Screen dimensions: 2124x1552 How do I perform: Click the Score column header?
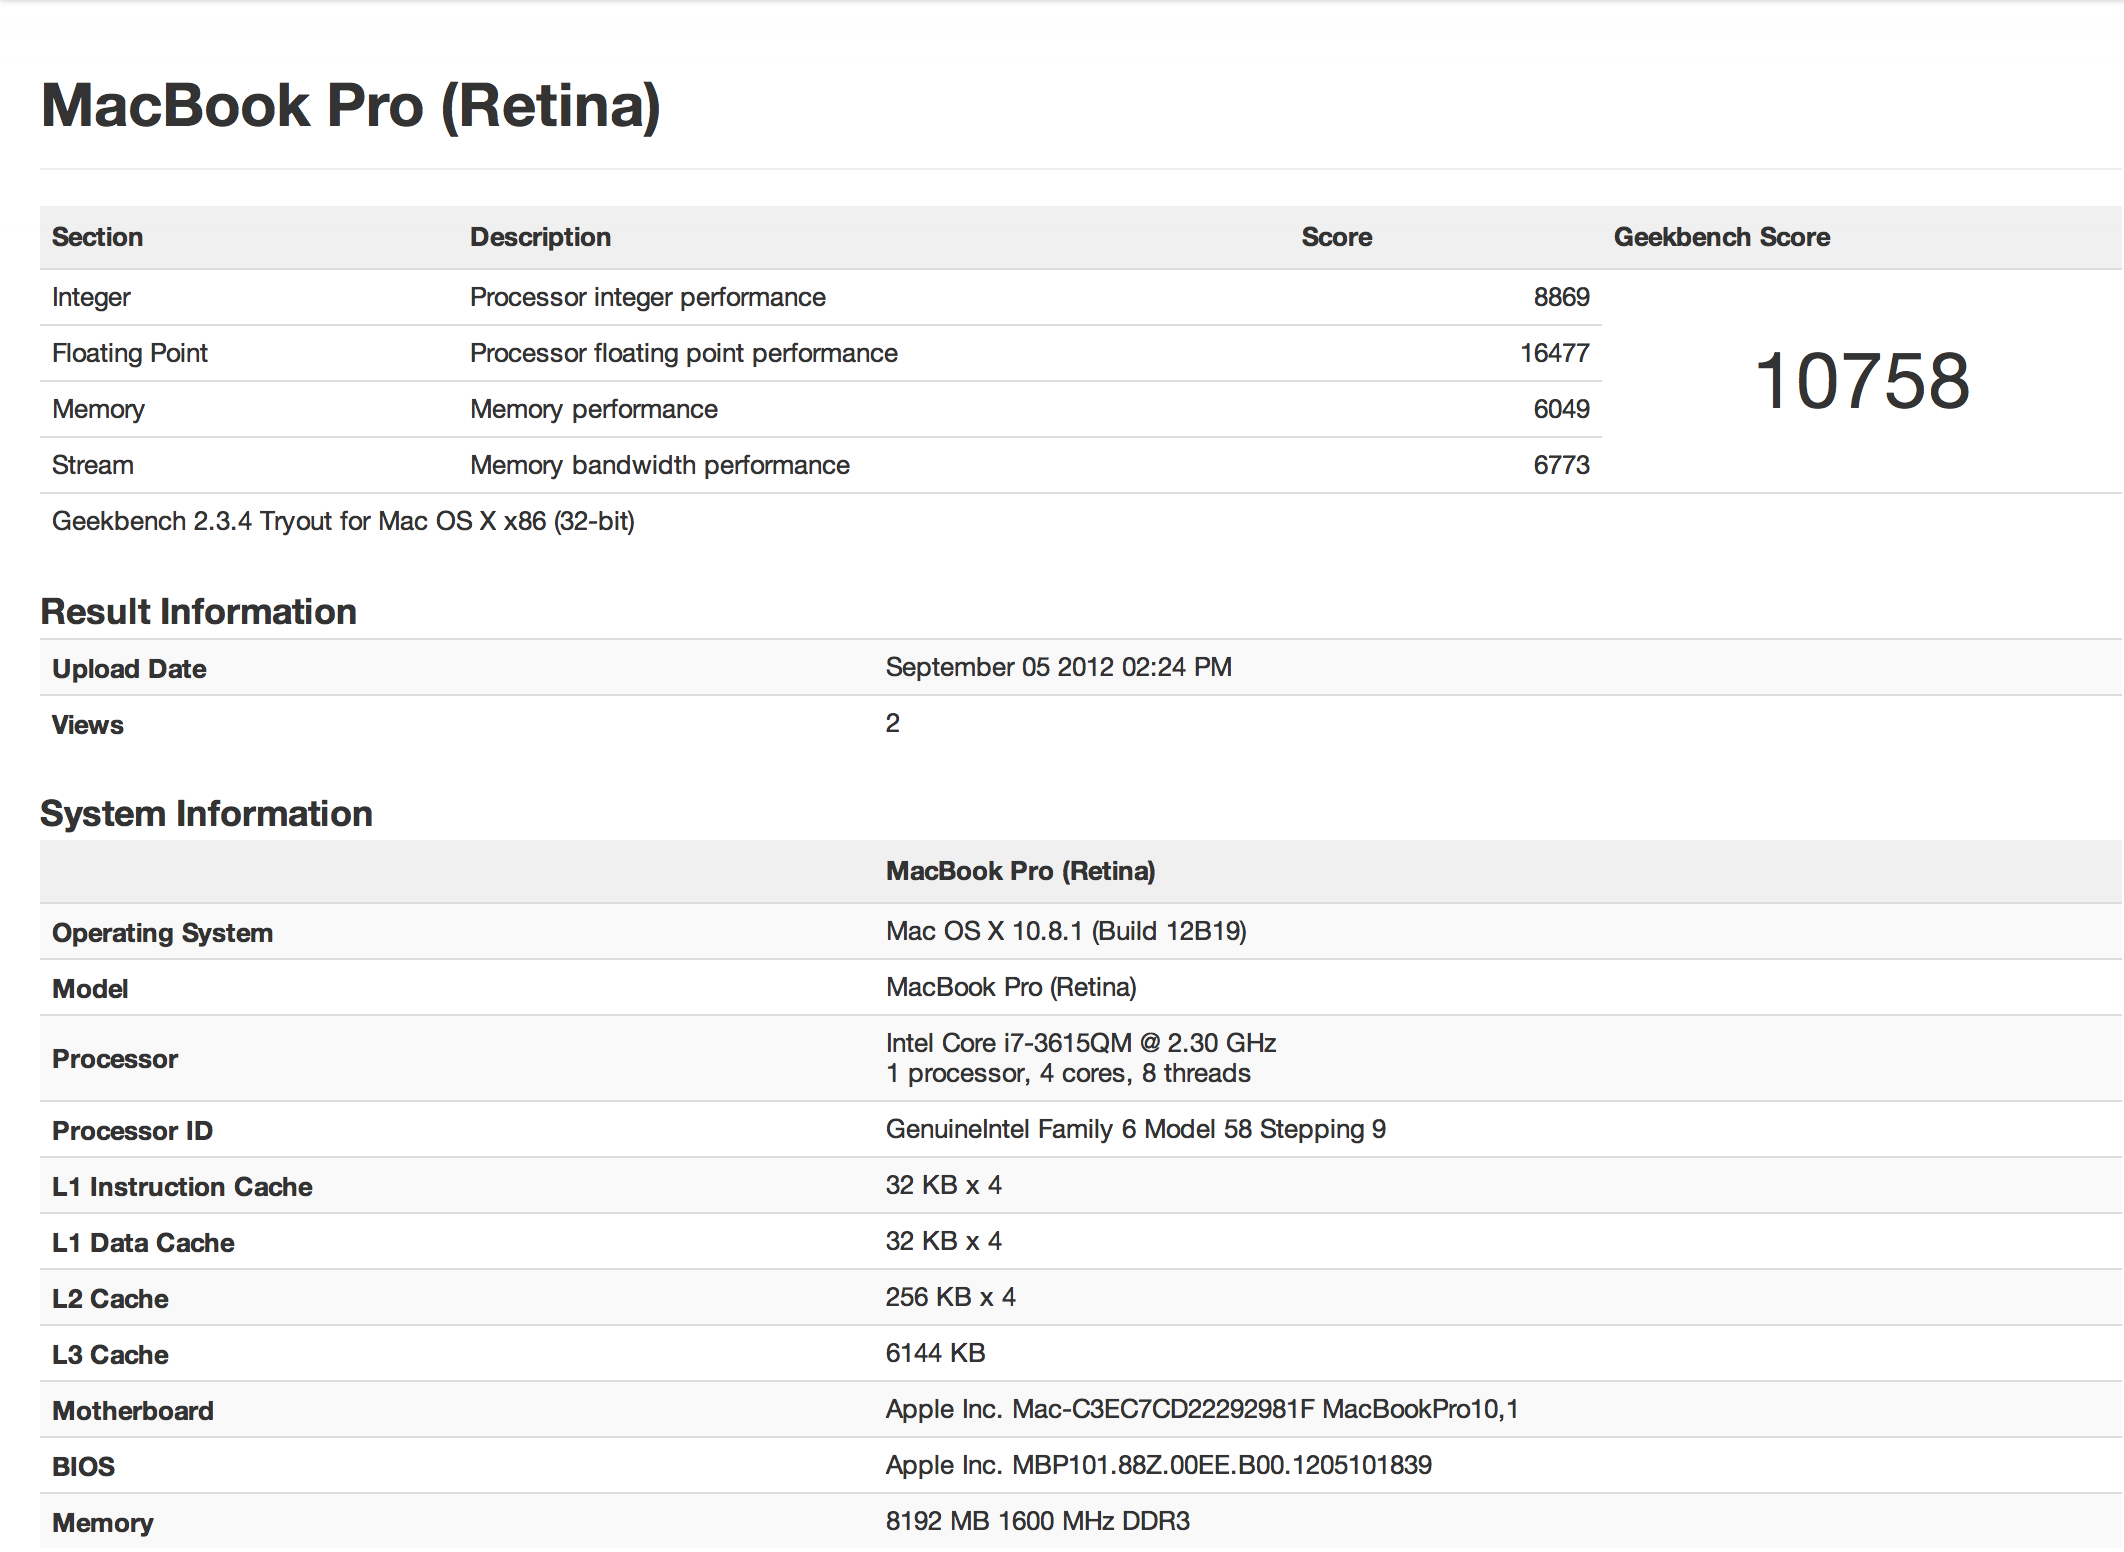[x=1336, y=237]
